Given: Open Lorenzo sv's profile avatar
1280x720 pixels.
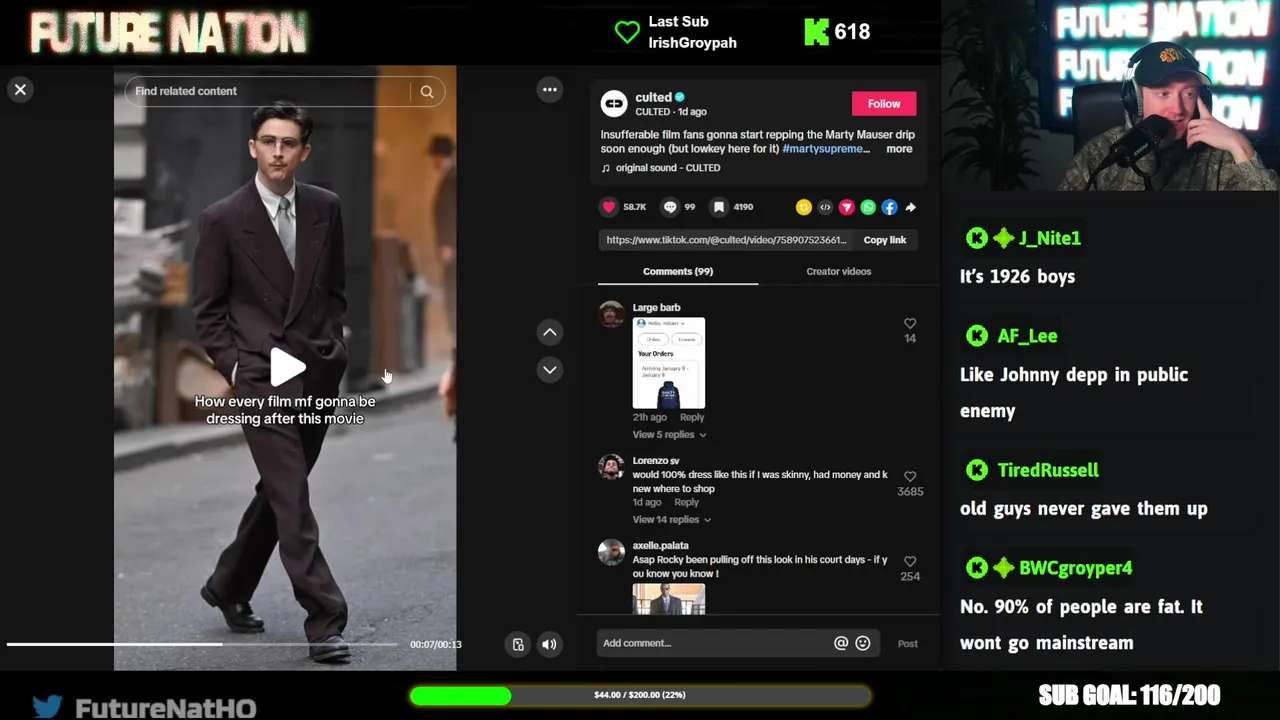Looking at the screenshot, I should [611, 467].
